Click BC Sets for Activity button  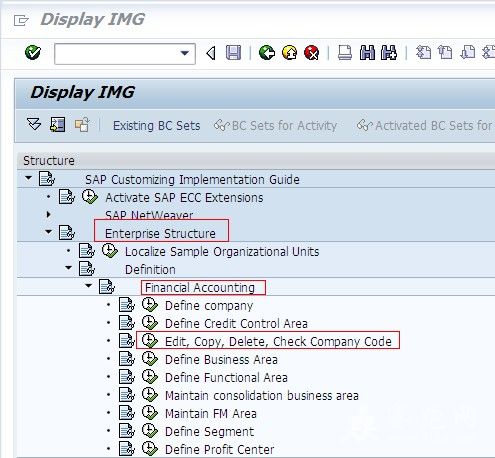[x=275, y=126]
